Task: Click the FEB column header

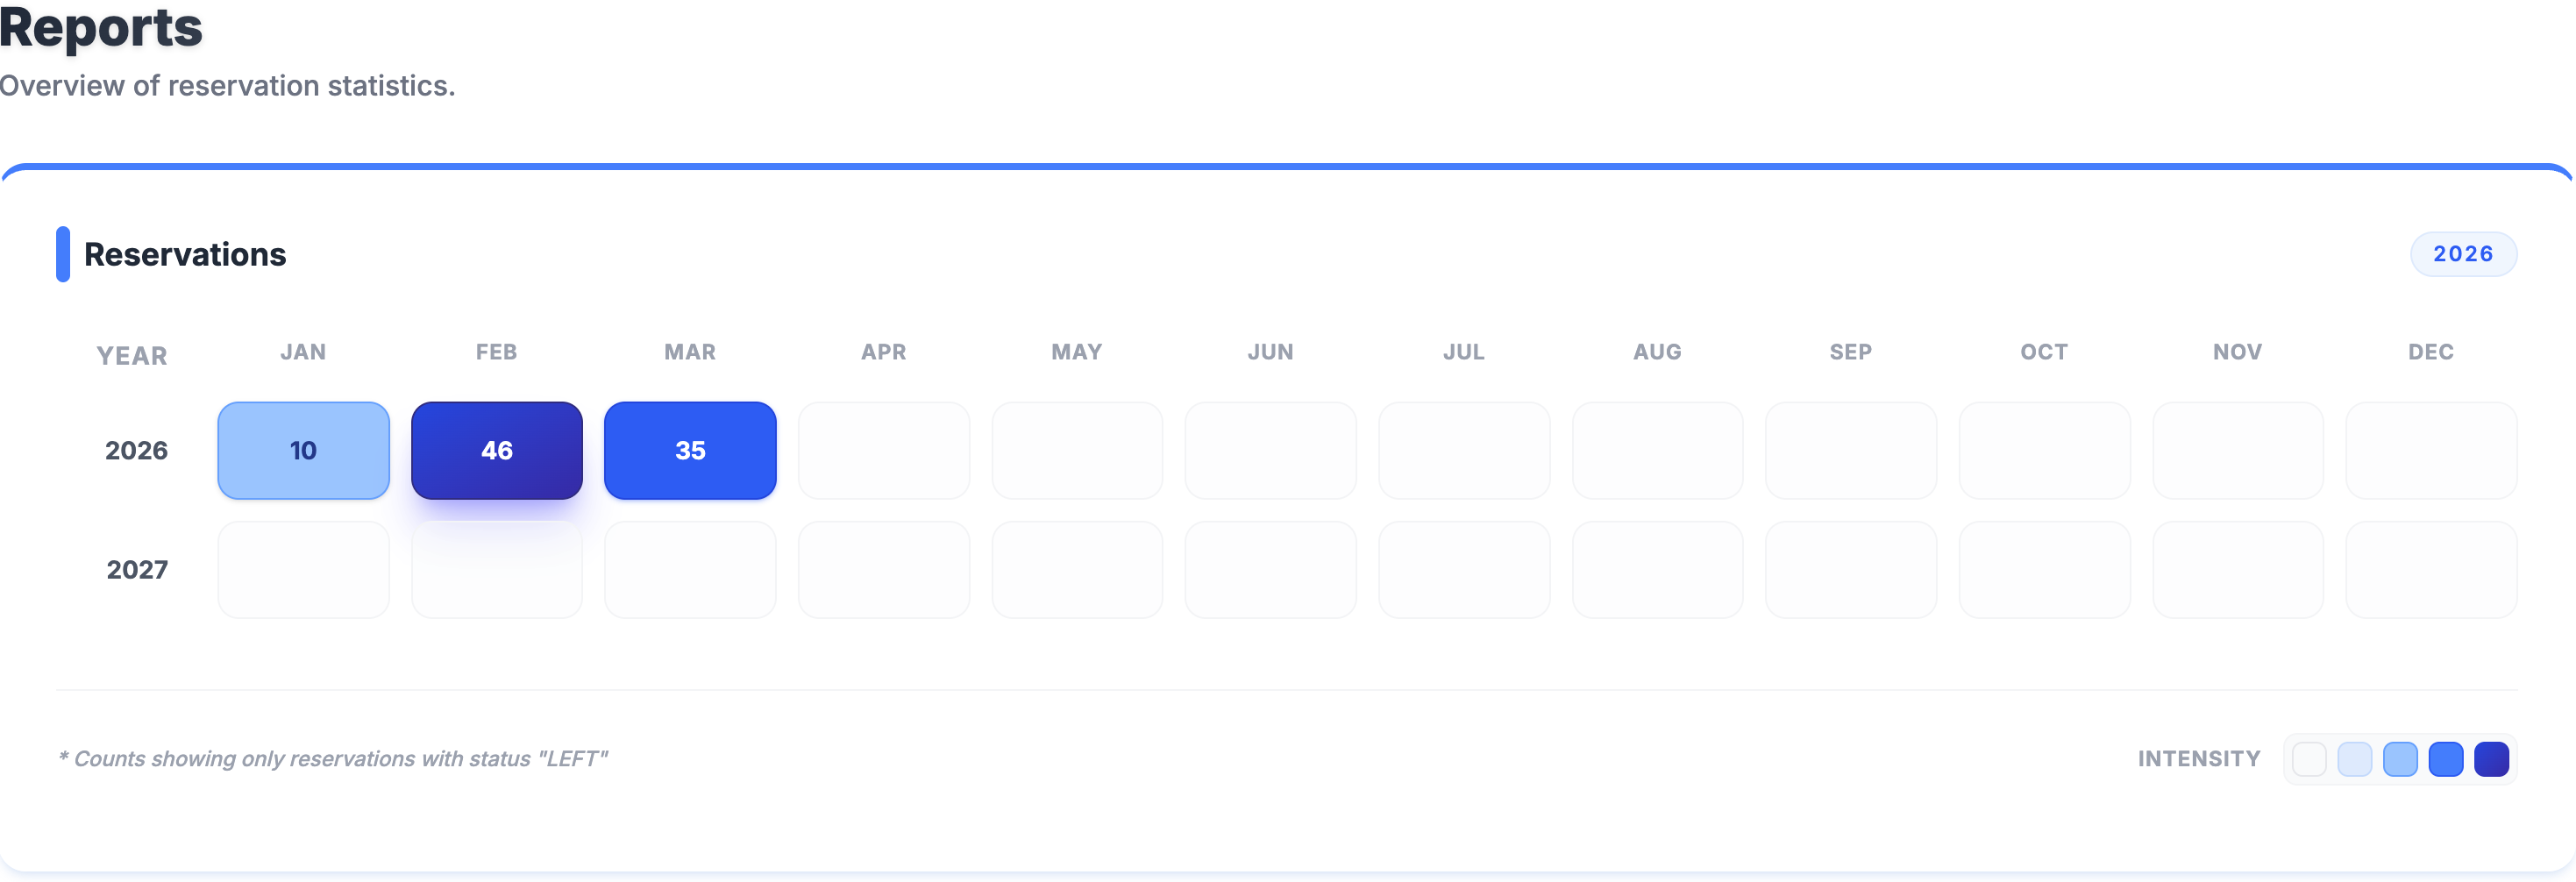Action: (x=496, y=352)
